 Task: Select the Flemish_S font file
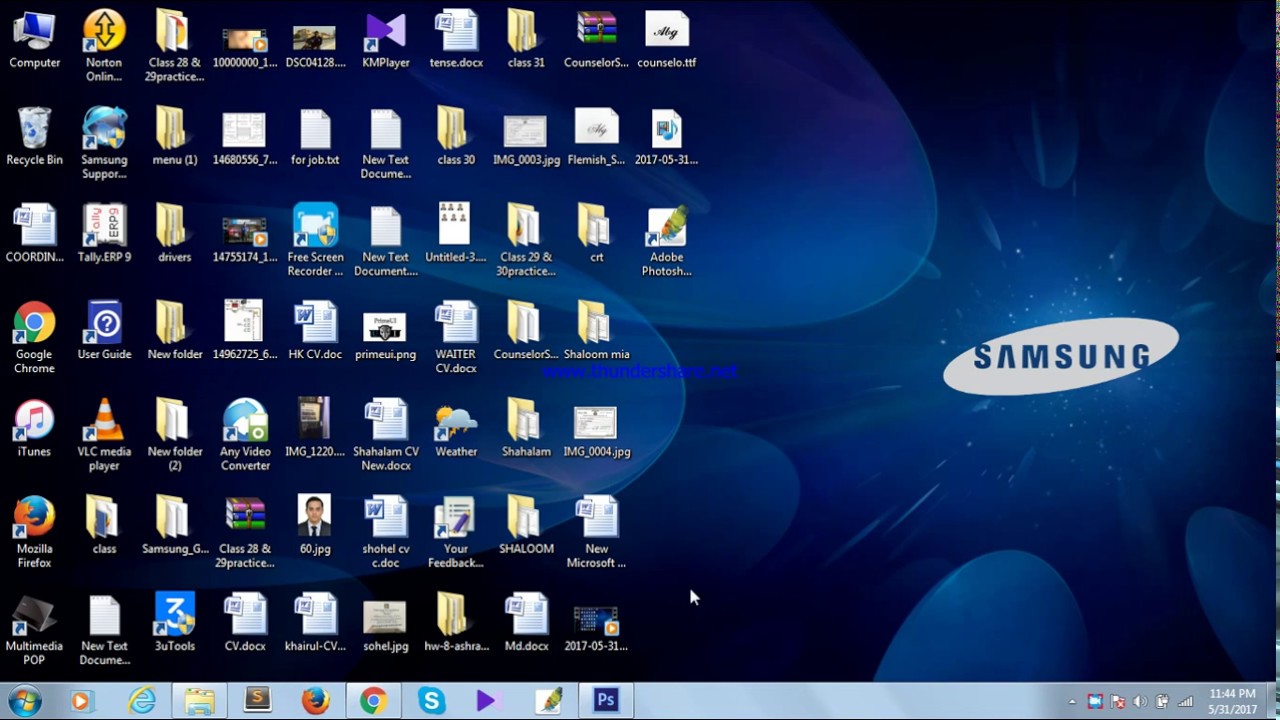point(597,137)
